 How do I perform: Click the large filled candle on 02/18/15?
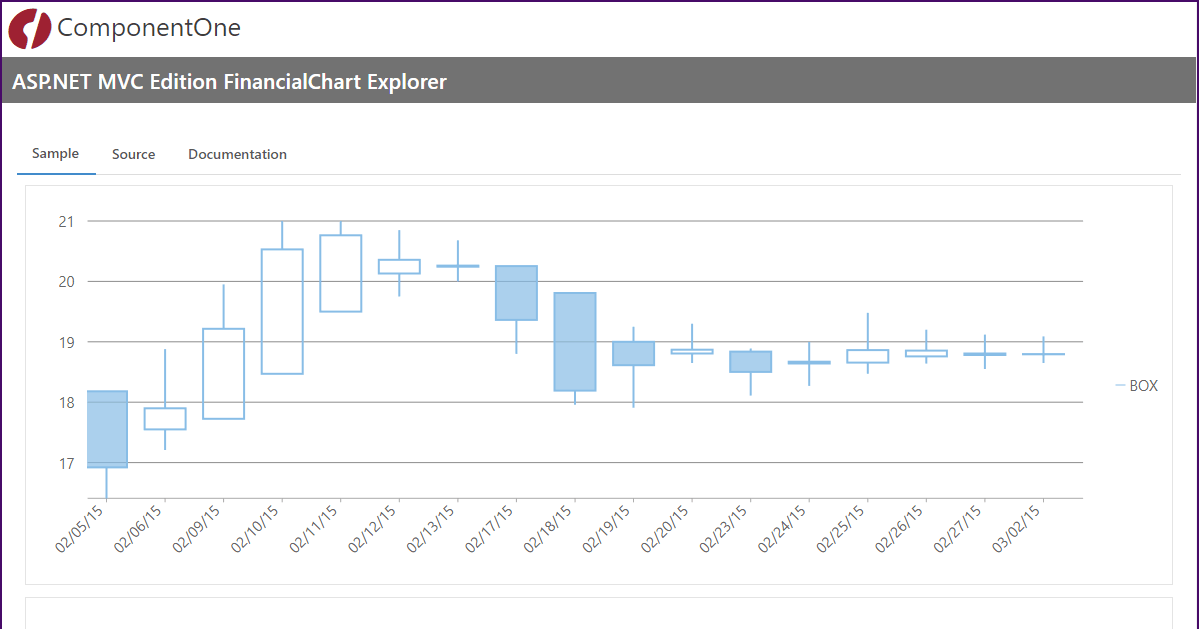(x=575, y=341)
